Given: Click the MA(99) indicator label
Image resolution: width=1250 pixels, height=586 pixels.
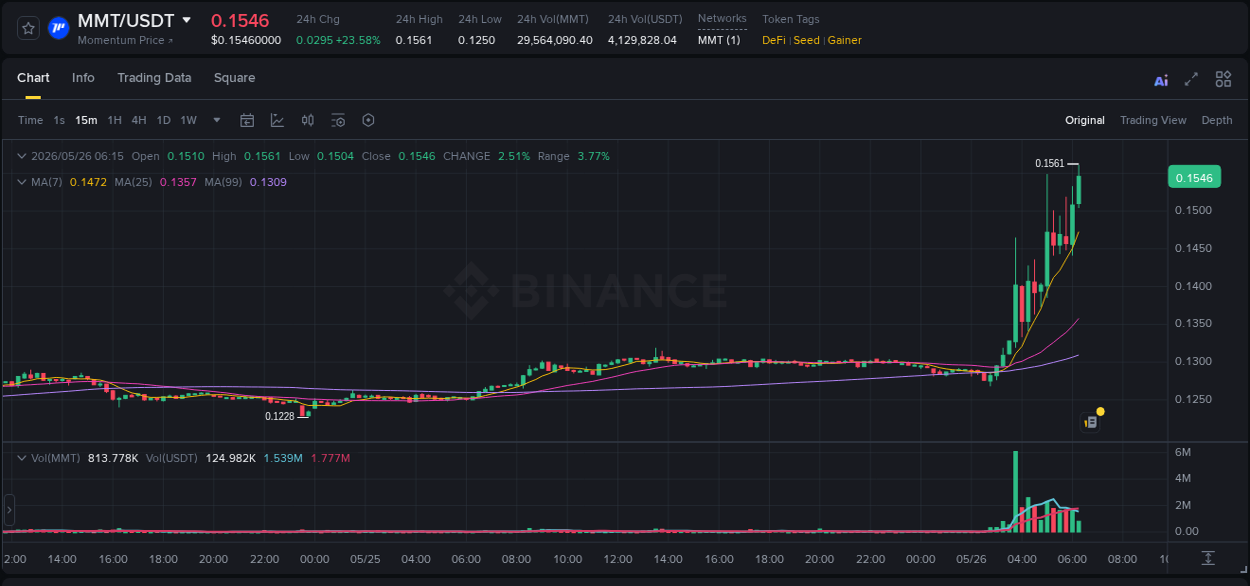Looking at the screenshot, I should pos(223,182).
